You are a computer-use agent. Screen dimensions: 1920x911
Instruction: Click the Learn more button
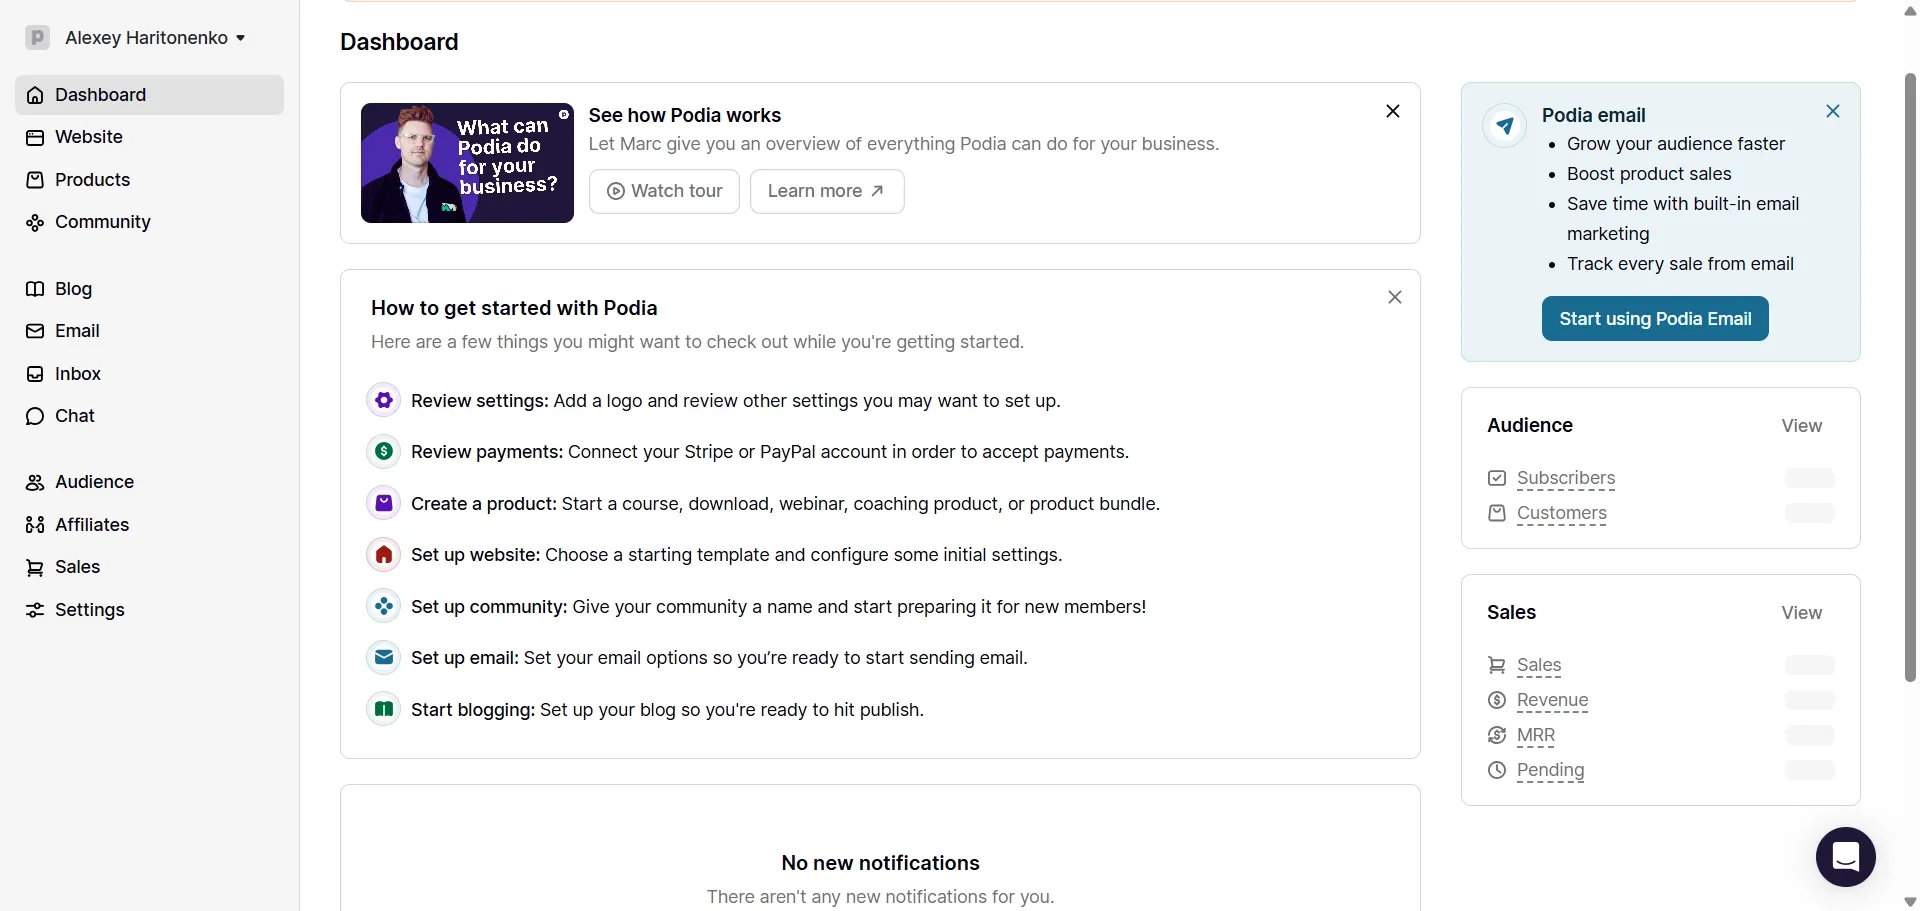[827, 191]
